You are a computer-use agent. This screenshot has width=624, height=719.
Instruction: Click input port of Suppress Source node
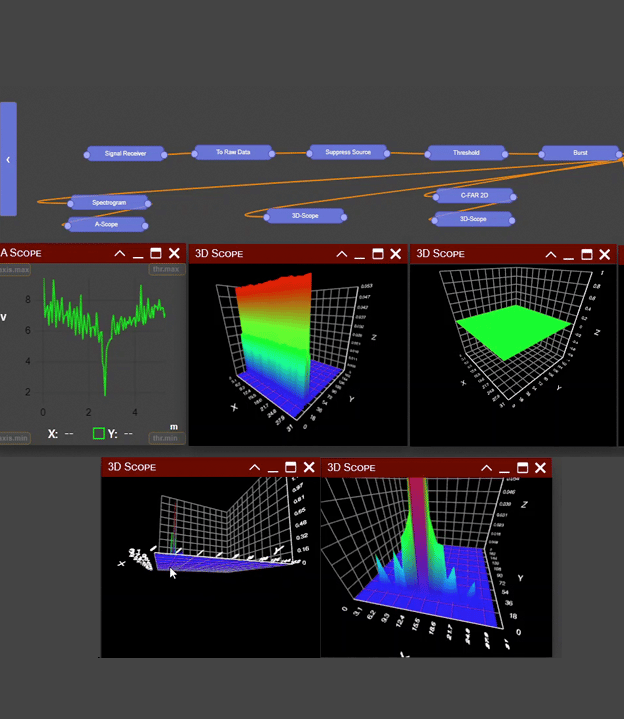click(x=309, y=154)
